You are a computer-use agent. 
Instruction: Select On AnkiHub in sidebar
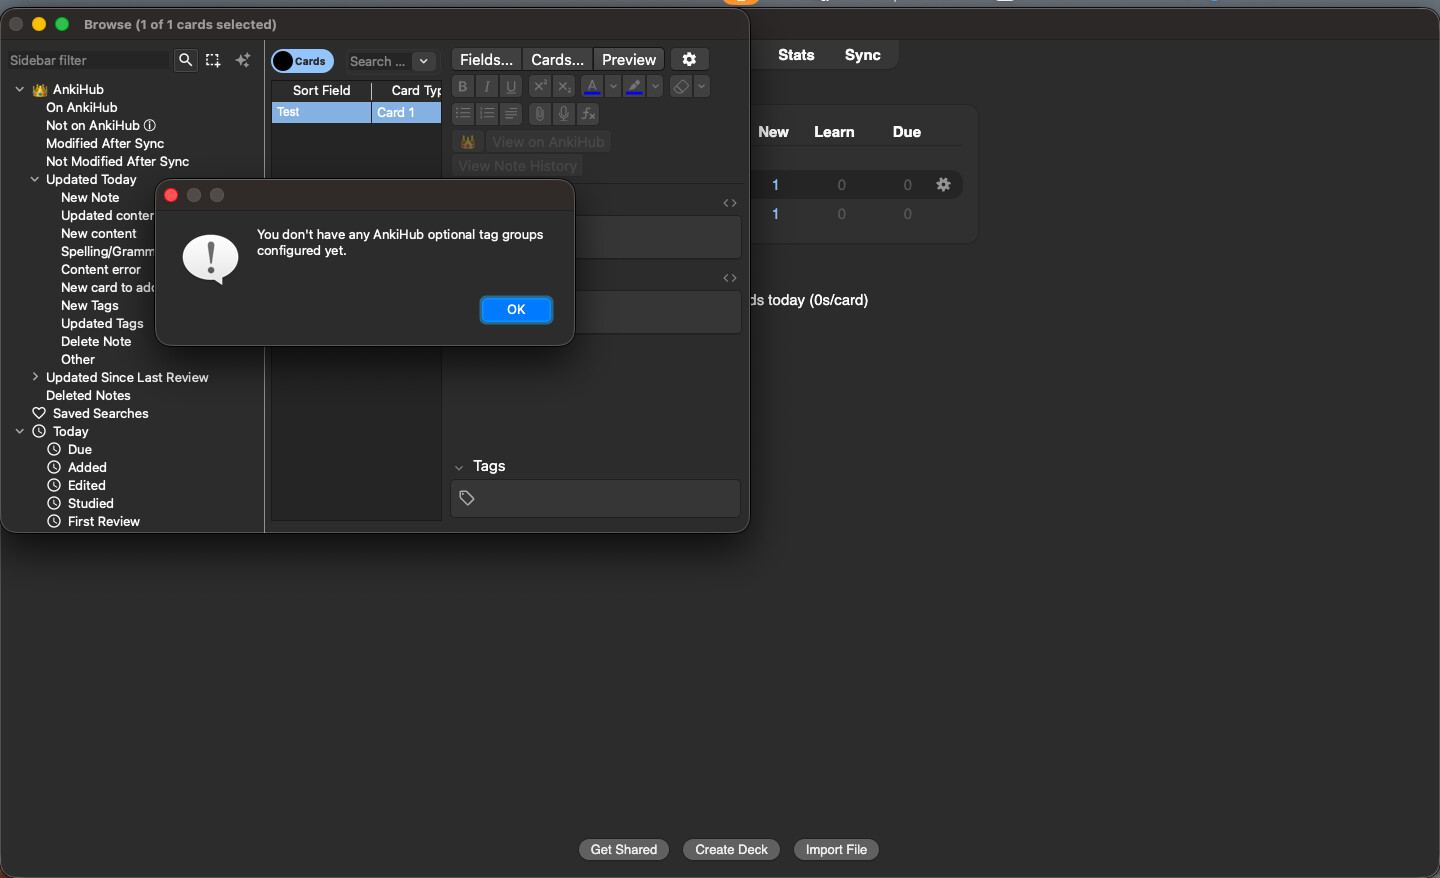[x=82, y=107]
